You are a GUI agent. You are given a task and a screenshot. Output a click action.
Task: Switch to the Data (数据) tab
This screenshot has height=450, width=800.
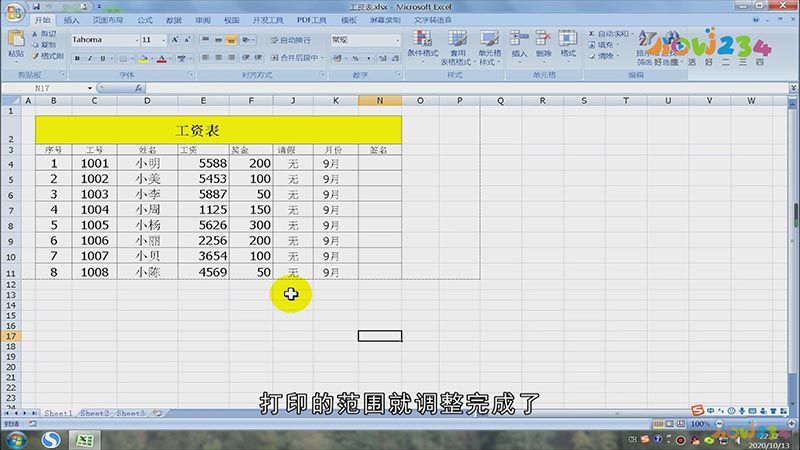(x=173, y=20)
